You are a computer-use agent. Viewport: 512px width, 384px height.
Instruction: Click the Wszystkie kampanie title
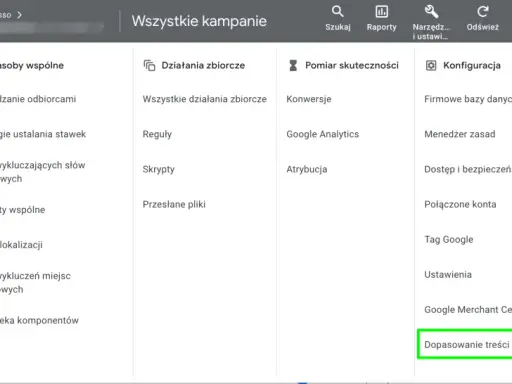click(x=199, y=21)
